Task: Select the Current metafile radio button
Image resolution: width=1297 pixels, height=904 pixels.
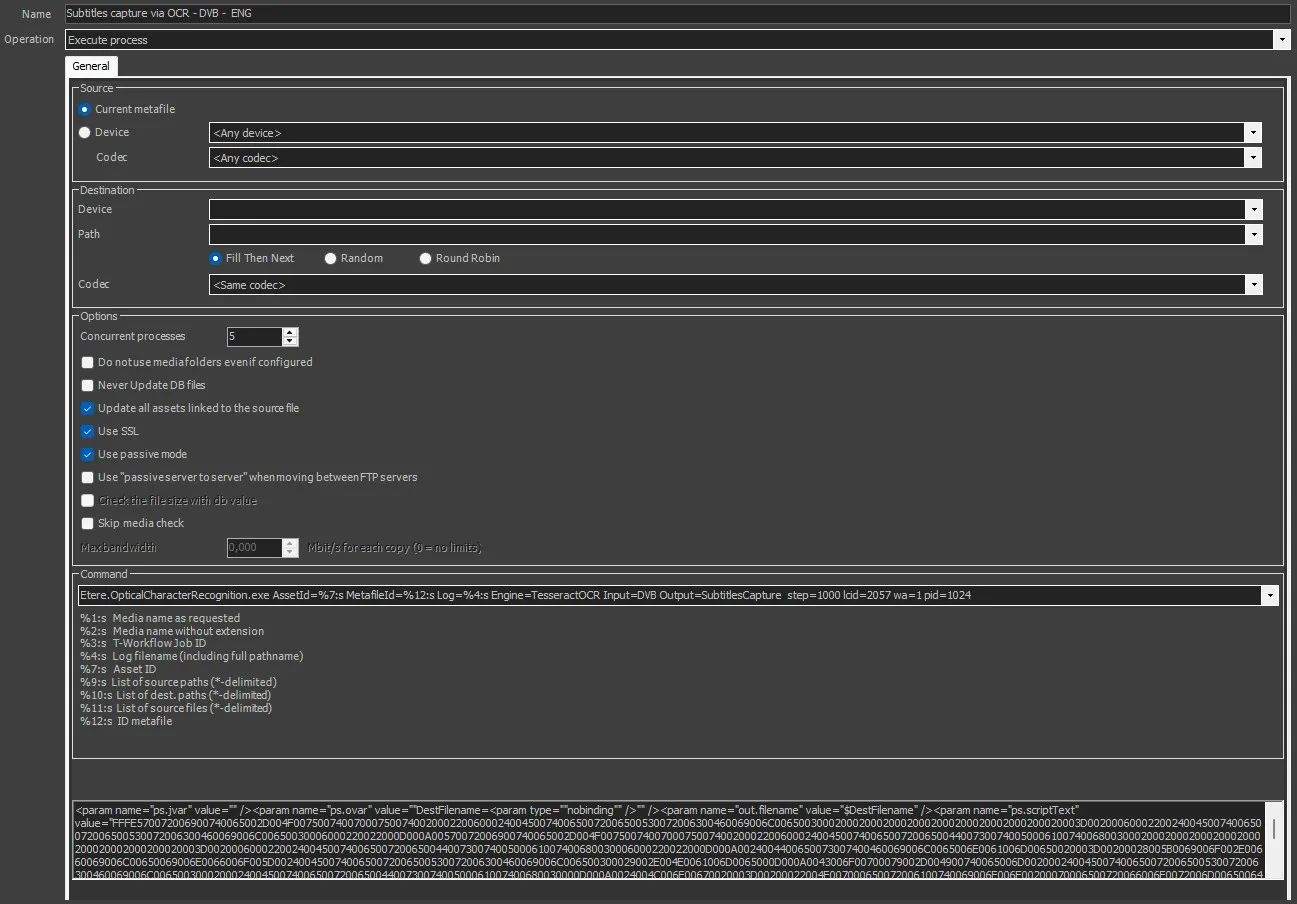Action: click(x=85, y=109)
